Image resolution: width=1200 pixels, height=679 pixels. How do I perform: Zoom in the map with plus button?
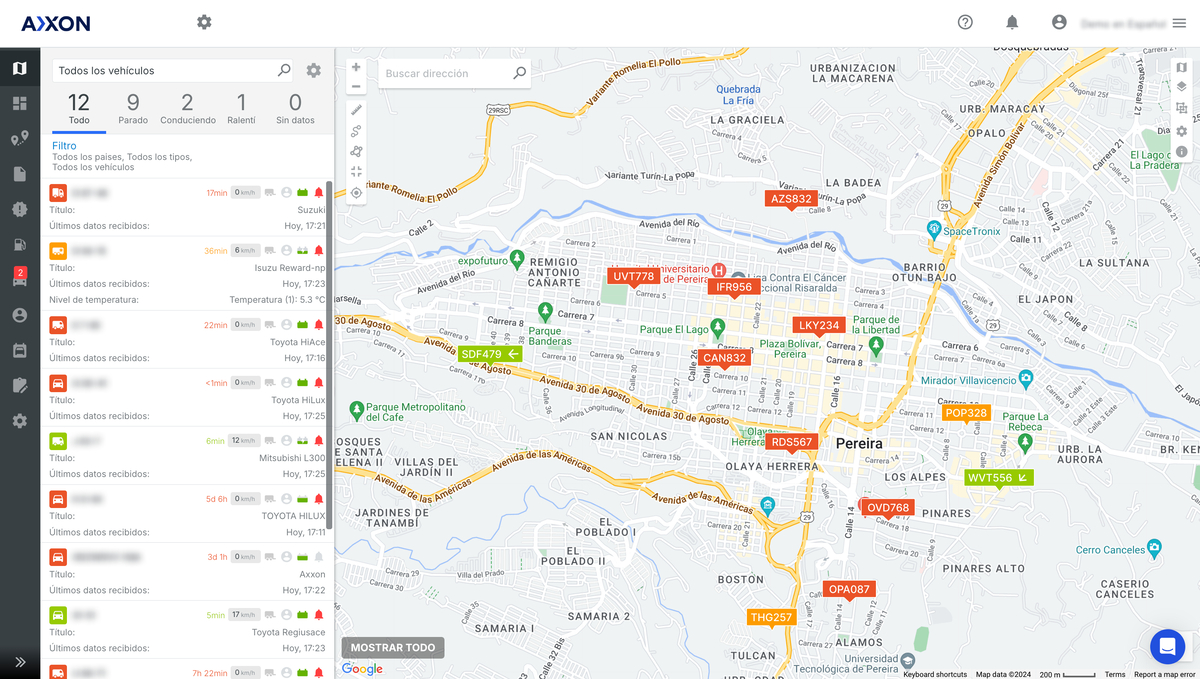coord(356,68)
